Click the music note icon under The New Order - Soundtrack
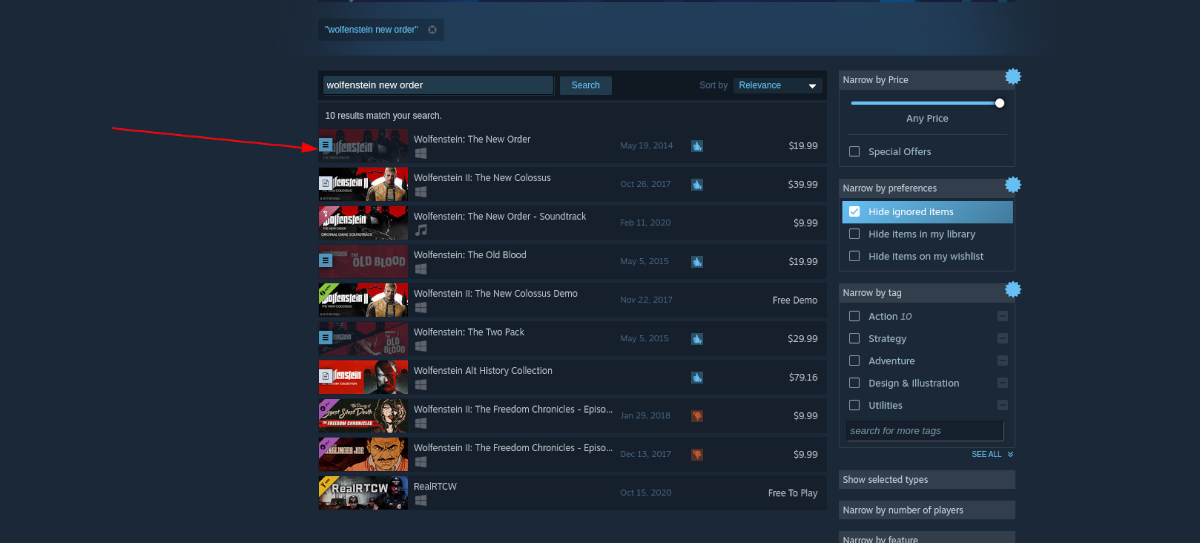The image size is (1200, 543). pyautogui.click(x=421, y=230)
